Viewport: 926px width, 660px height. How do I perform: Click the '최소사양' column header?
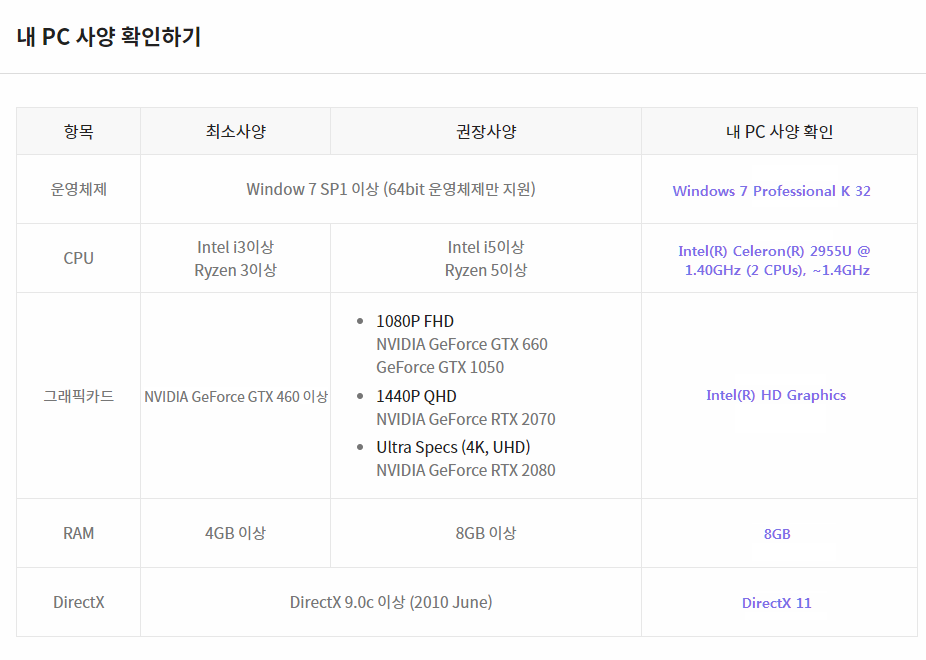[x=235, y=131]
